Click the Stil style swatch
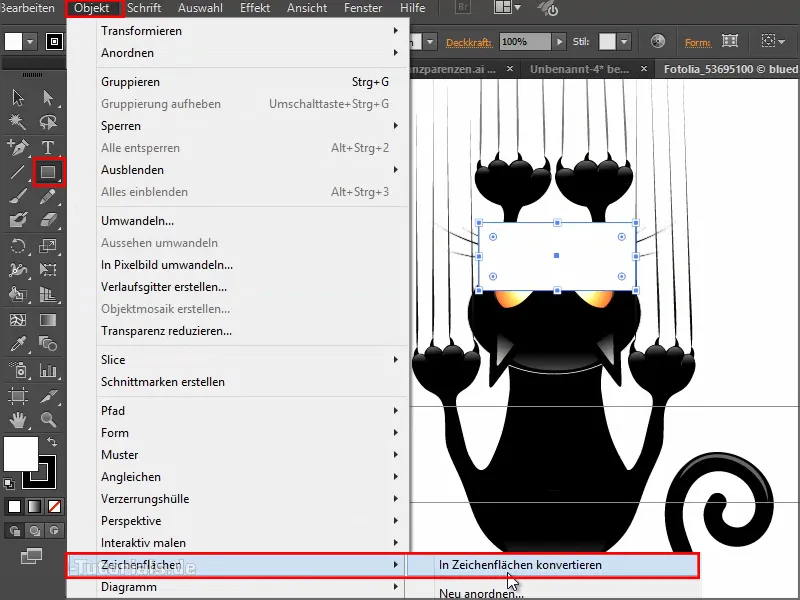This screenshot has height=600, width=800. 607,41
